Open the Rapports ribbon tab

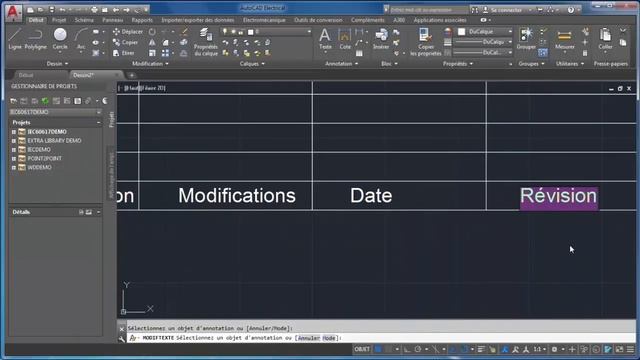pyautogui.click(x=142, y=20)
